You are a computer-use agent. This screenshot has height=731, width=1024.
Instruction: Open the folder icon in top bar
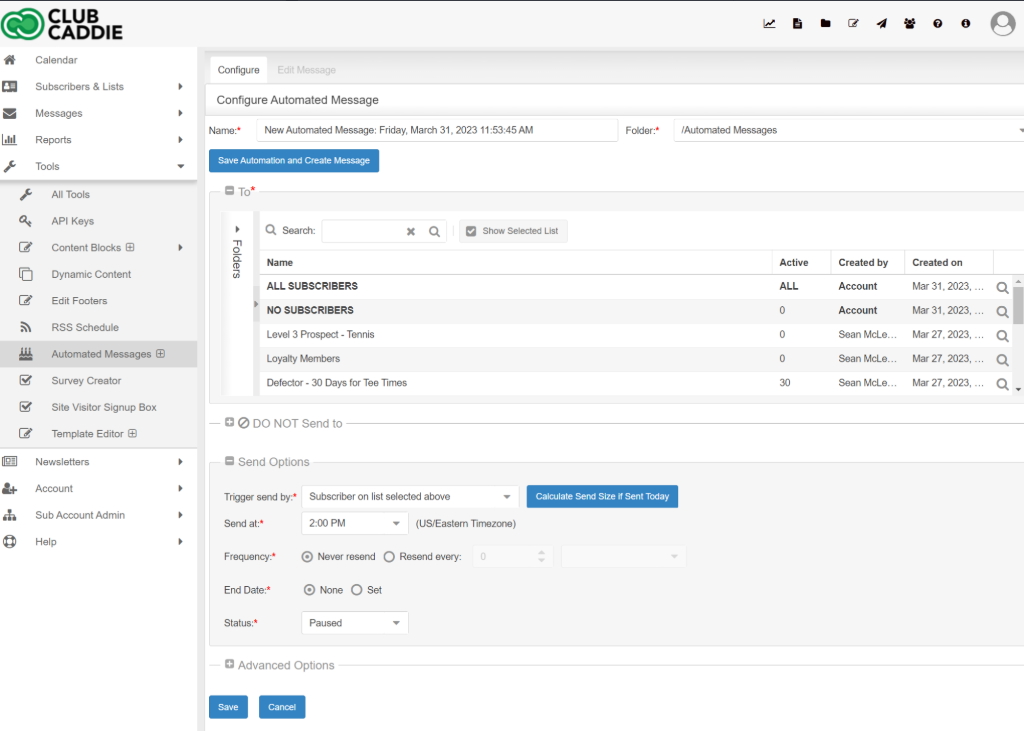825,24
